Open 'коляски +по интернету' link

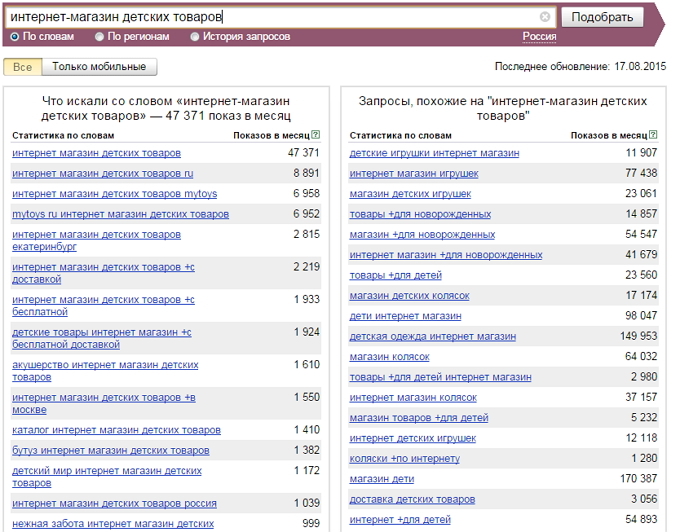pyautogui.click(x=405, y=459)
